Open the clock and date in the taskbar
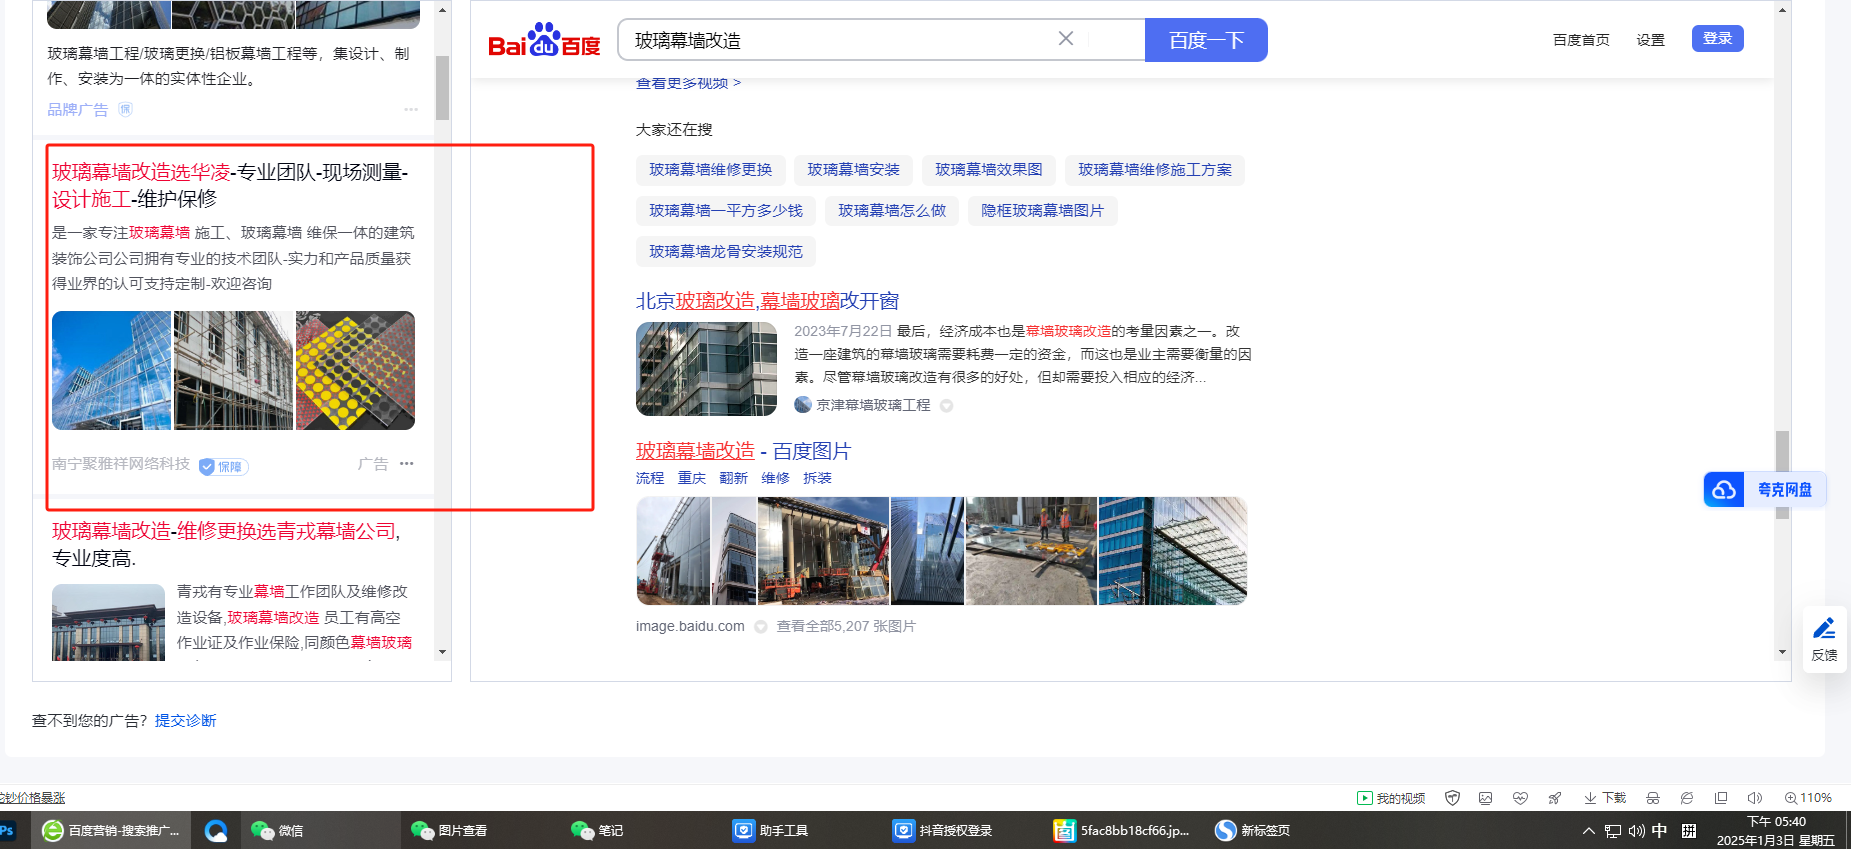The width and height of the screenshot is (1851, 849). point(1776,831)
